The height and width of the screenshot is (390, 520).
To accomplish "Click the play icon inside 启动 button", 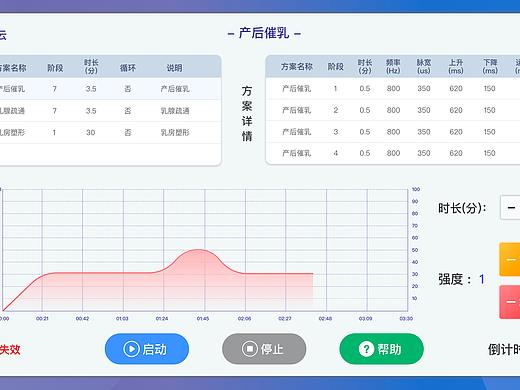I will point(131,349).
